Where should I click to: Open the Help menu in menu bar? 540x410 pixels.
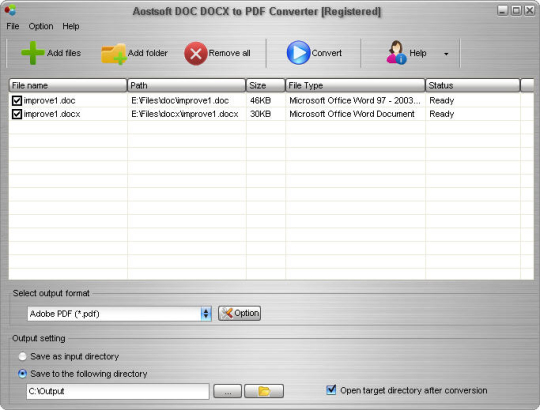tap(71, 26)
